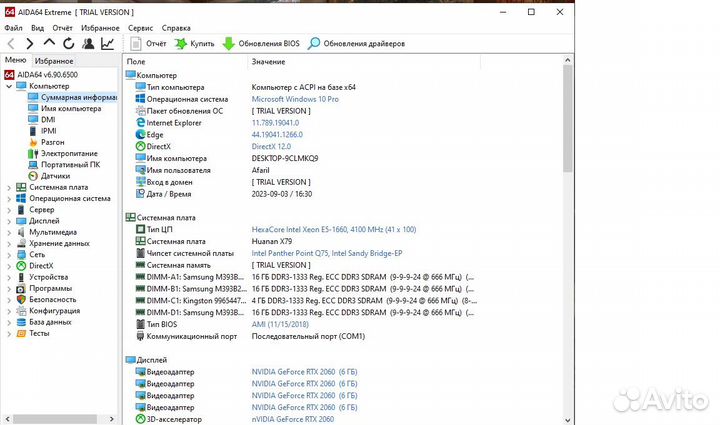Open the Справка menu
The width and height of the screenshot is (720, 425).
tap(176, 28)
